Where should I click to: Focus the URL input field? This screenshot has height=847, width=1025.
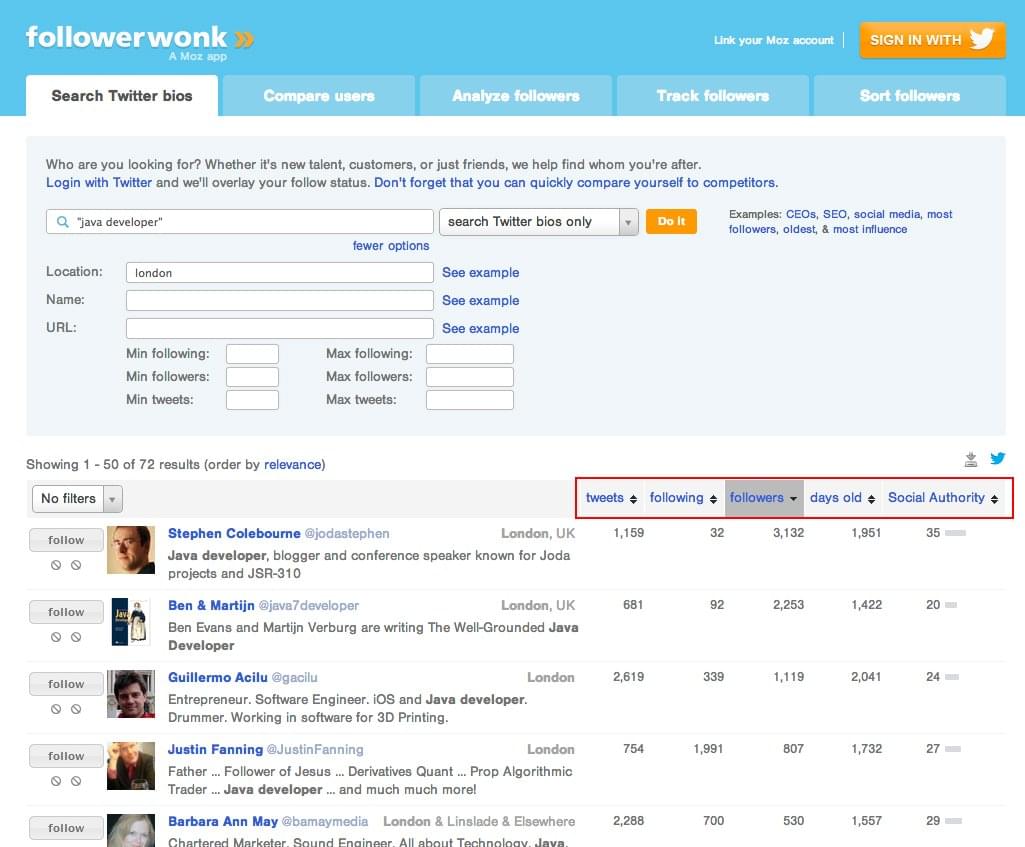point(280,328)
